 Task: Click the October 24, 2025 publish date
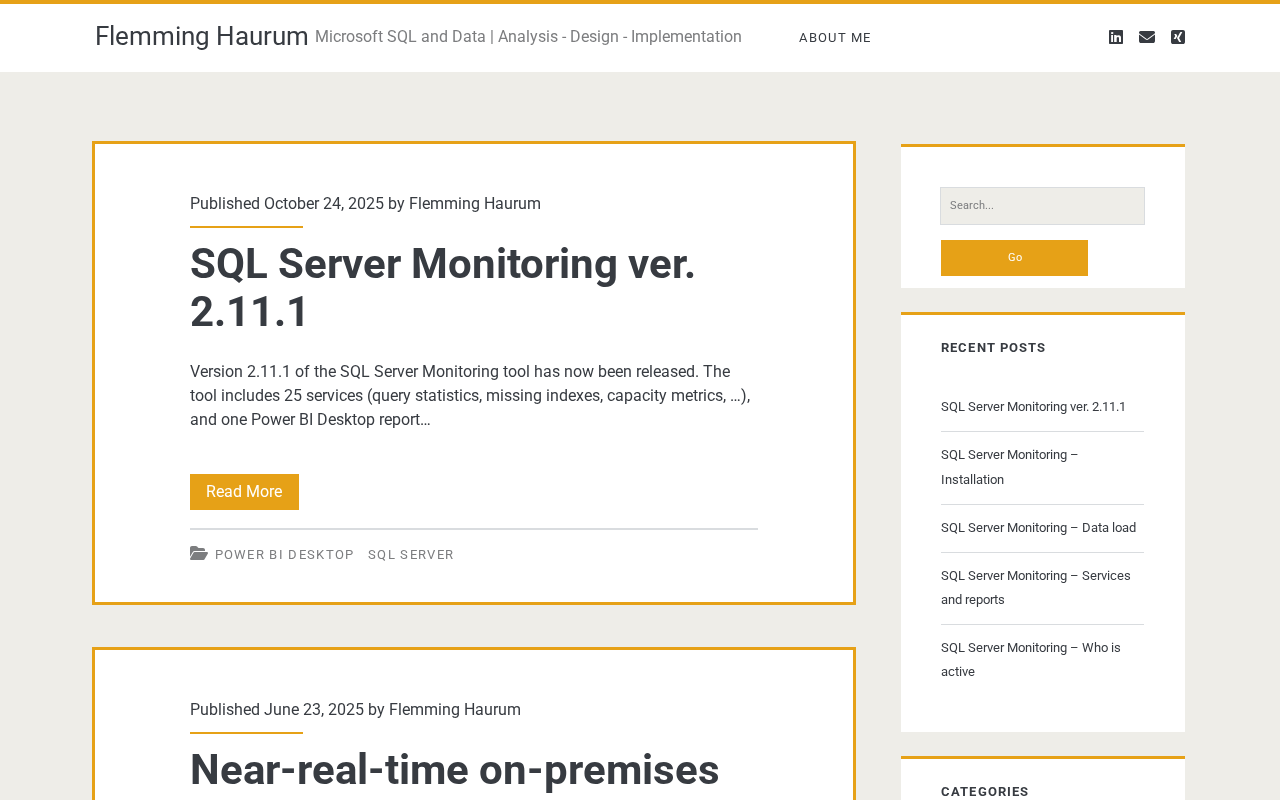click(324, 204)
